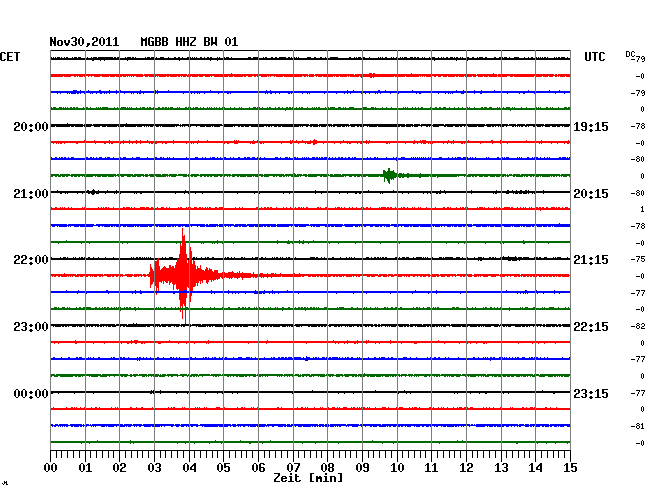650x494 pixels.
Task: Click minute label 10 on time axis
Action: pyautogui.click(x=397, y=467)
